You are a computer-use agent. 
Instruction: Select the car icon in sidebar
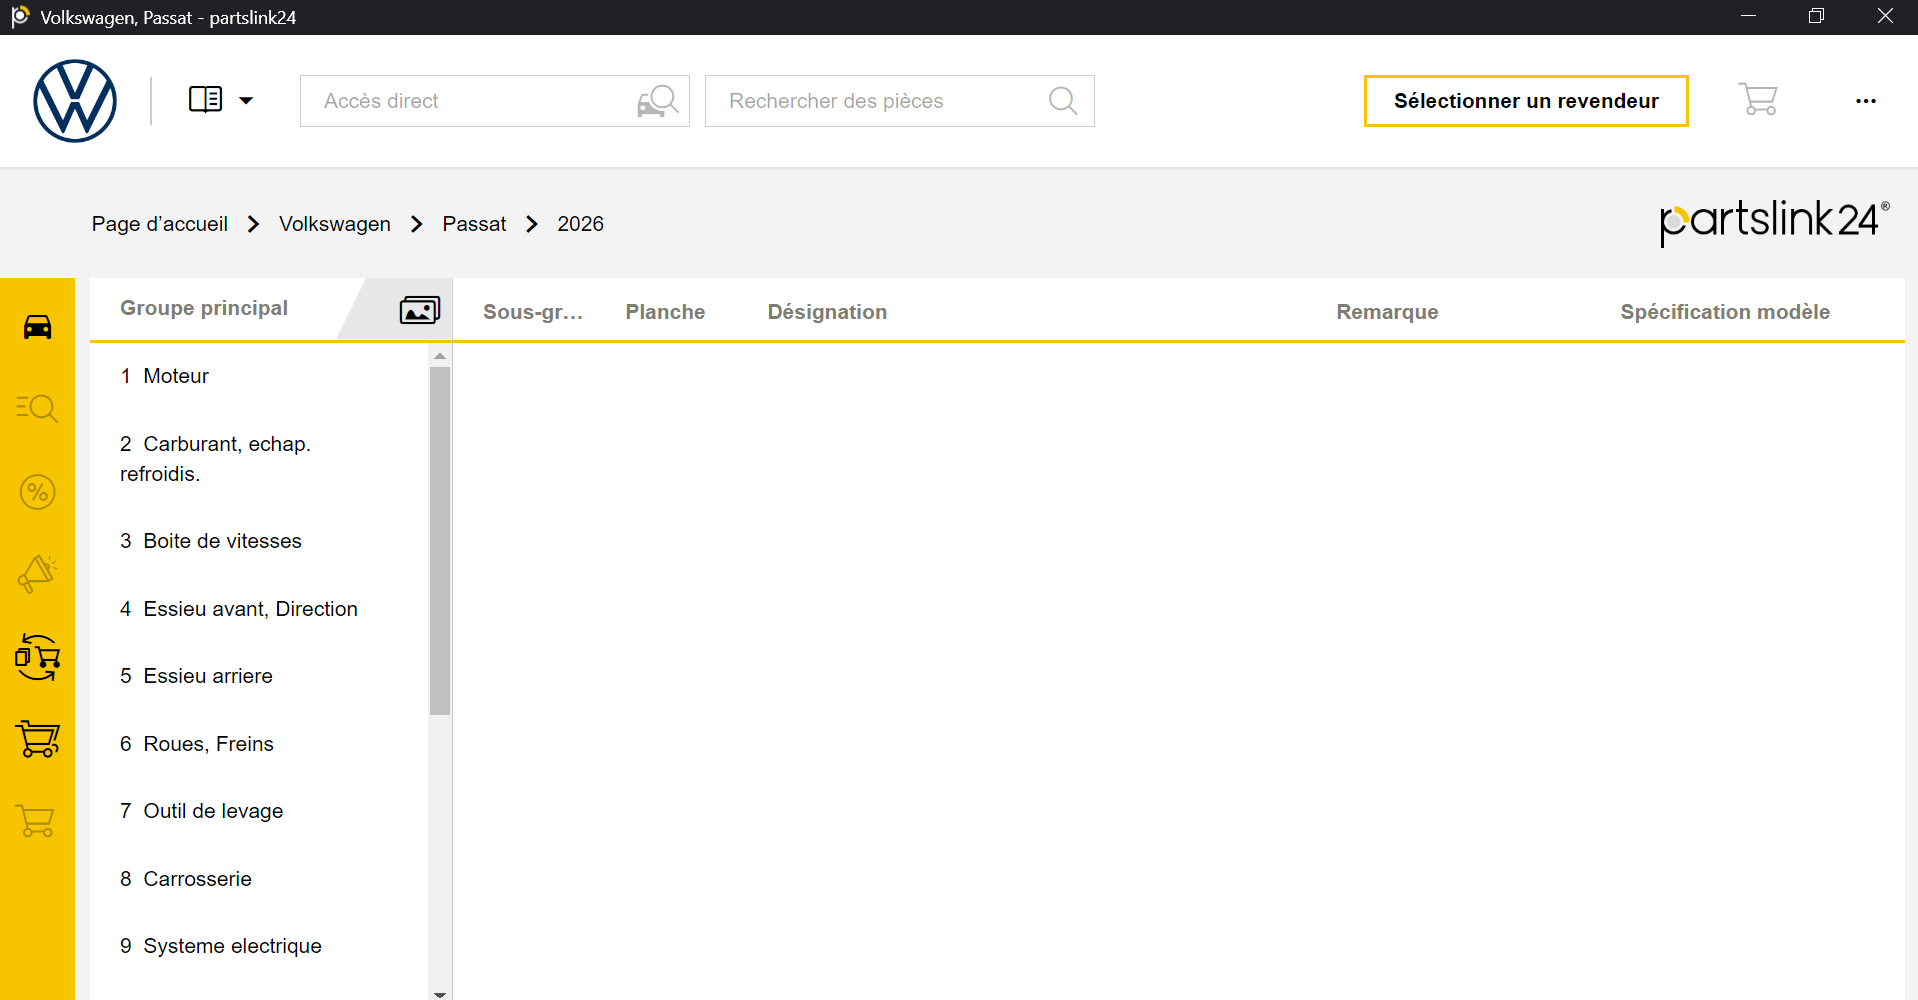[38, 327]
